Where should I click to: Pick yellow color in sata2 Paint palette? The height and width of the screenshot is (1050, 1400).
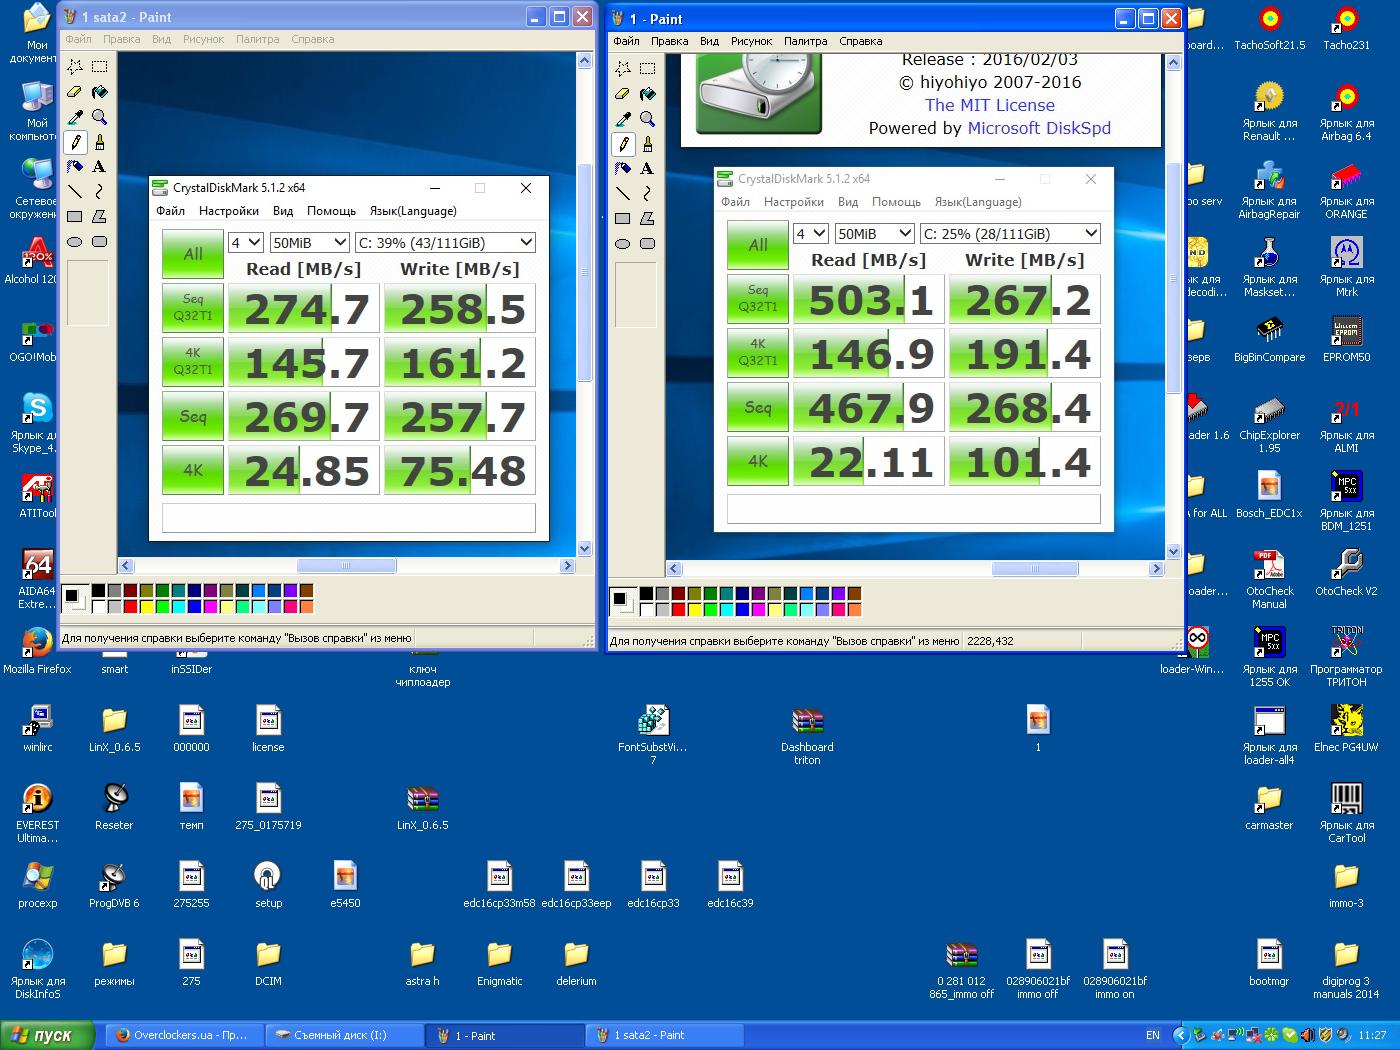147,607
